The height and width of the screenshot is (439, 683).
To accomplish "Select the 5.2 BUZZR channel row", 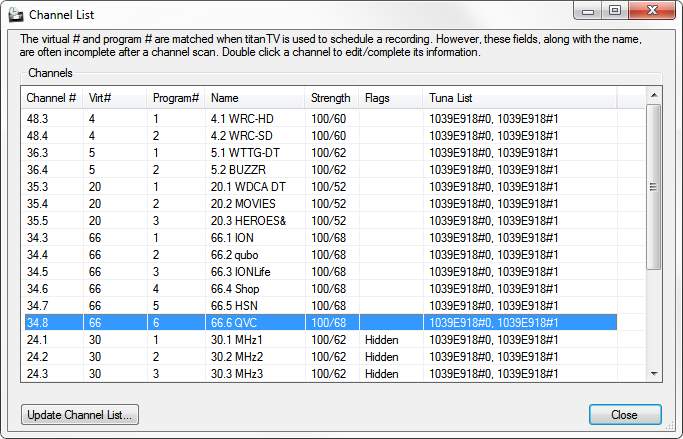I will (x=321, y=169).
